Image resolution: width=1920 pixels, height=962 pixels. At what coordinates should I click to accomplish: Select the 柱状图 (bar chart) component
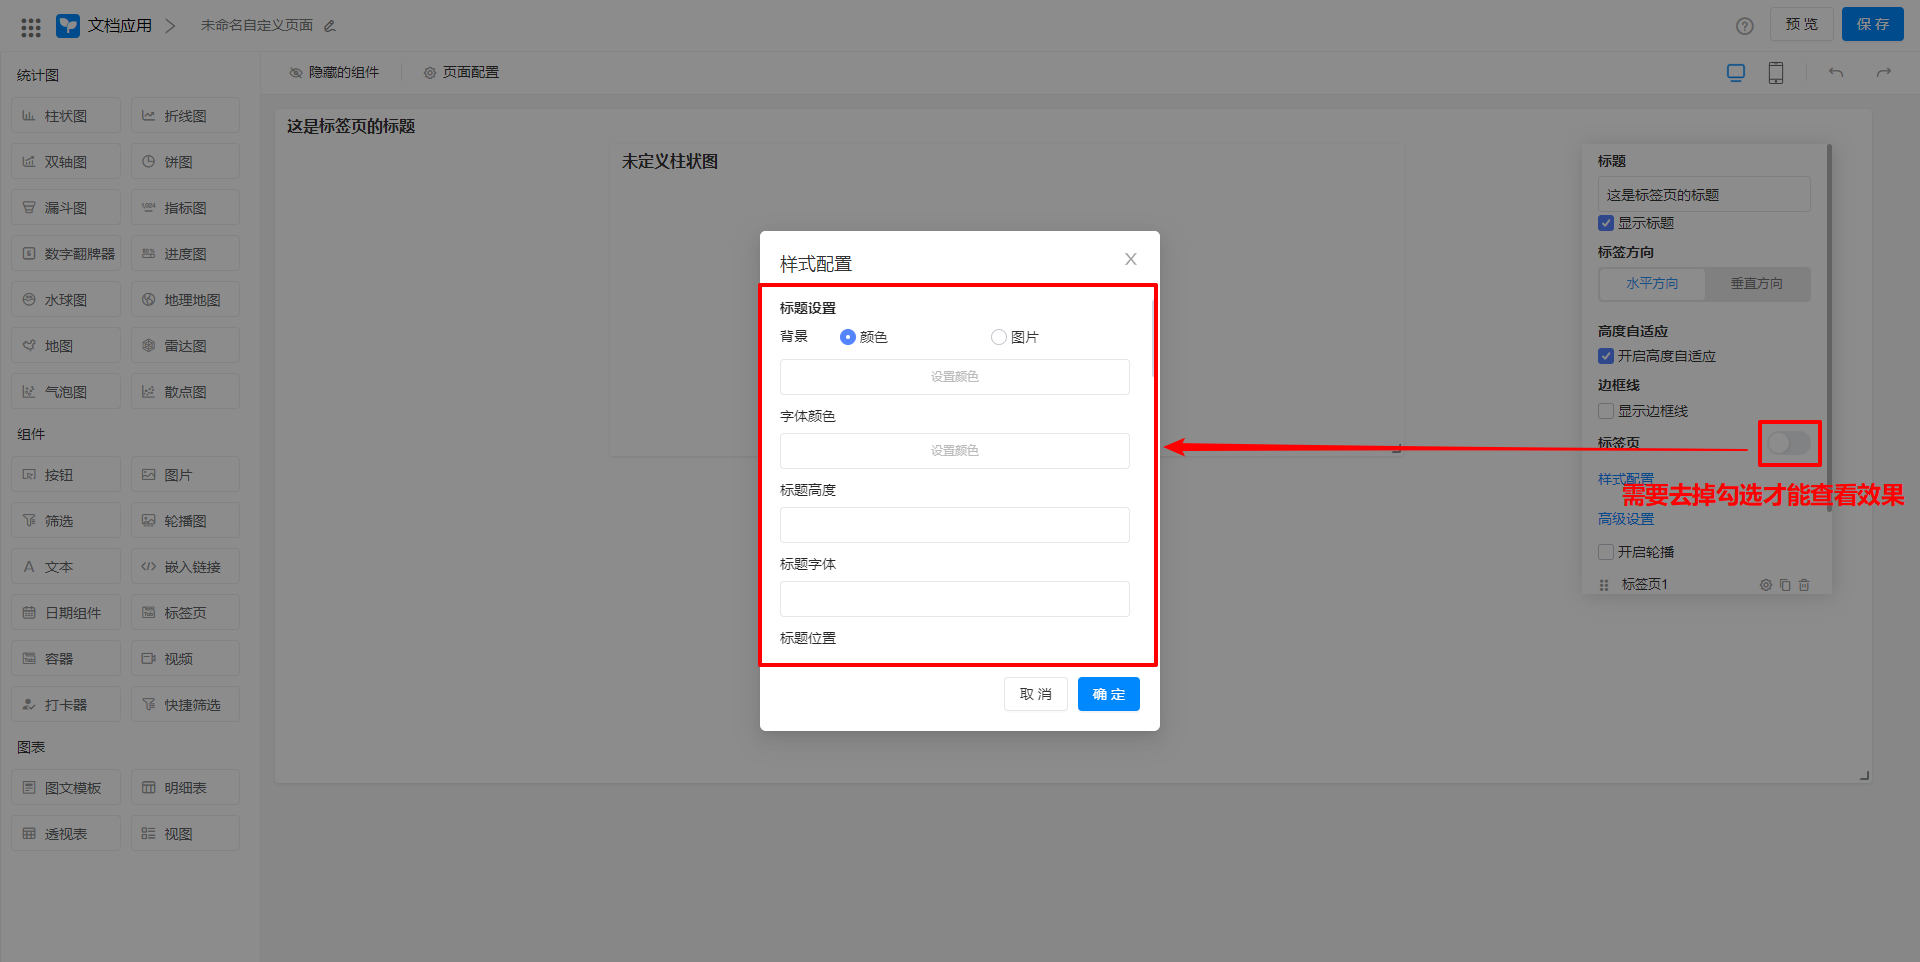click(x=65, y=115)
